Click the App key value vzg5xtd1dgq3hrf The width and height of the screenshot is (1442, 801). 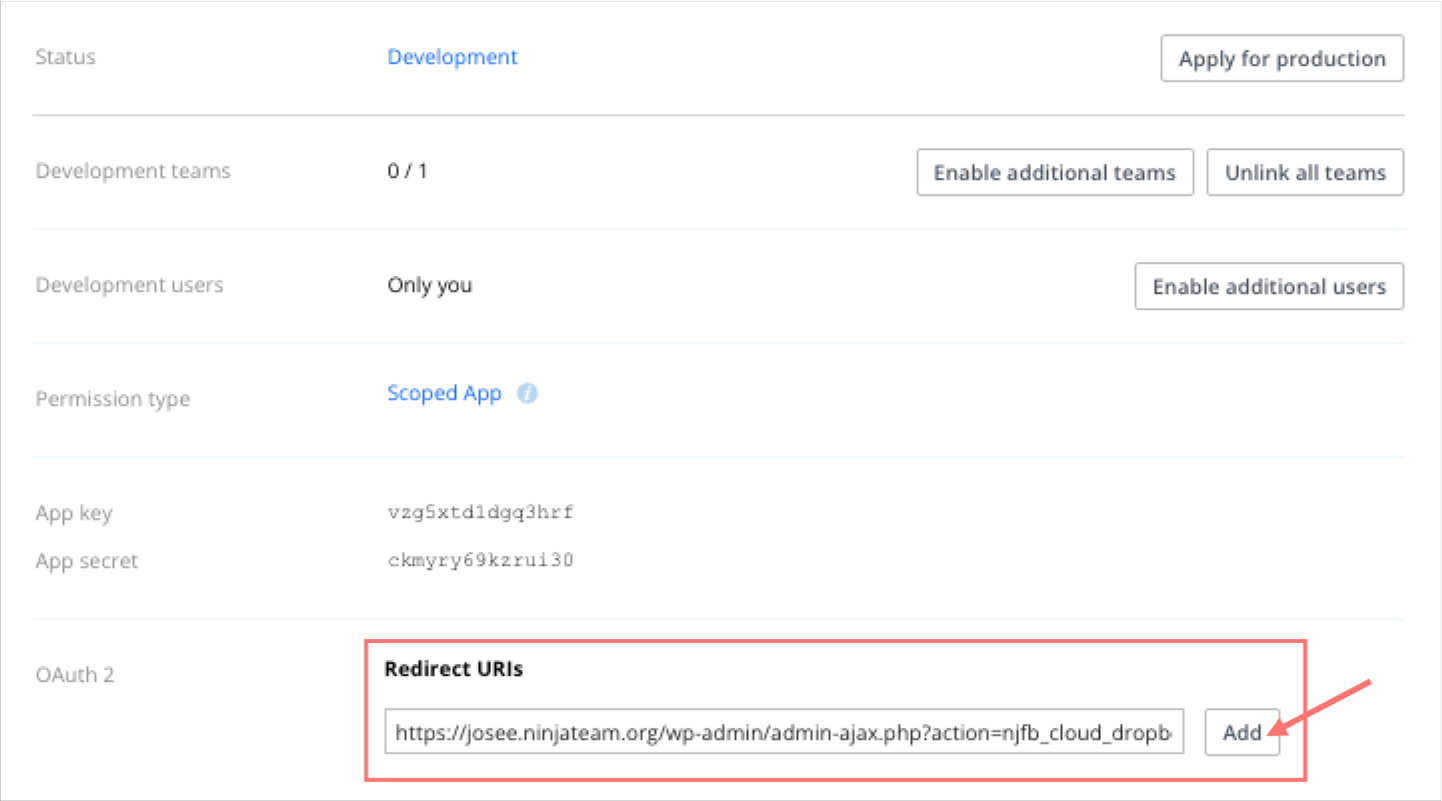pos(480,513)
